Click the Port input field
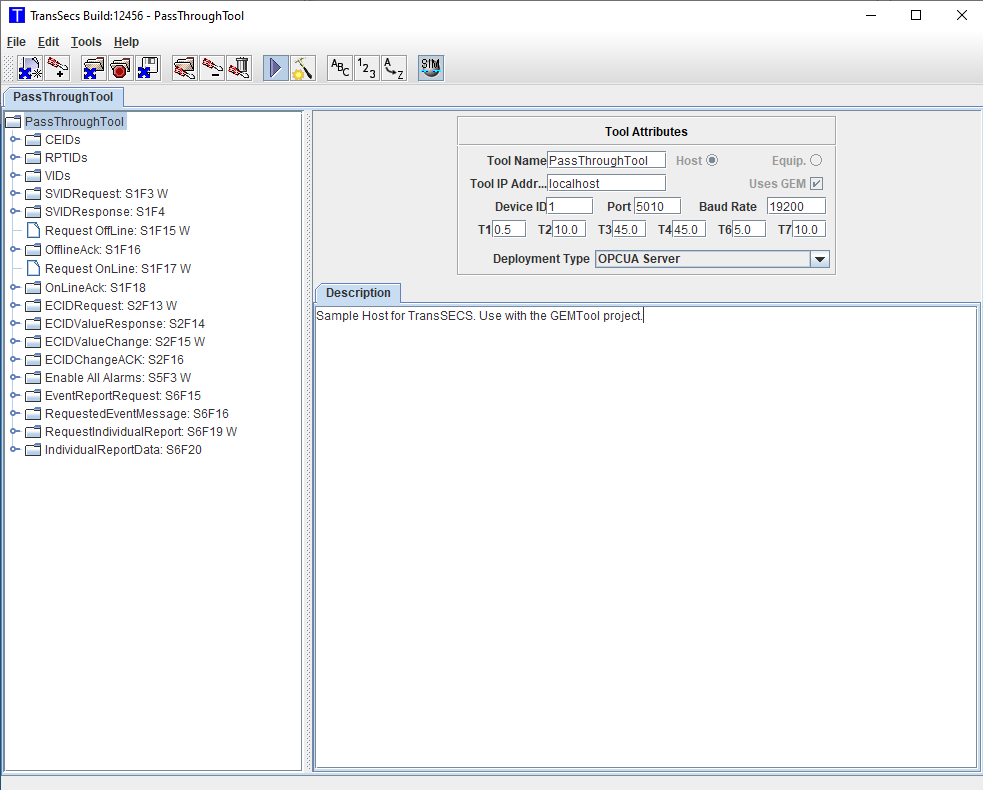The height and width of the screenshot is (790, 983). tap(657, 206)
